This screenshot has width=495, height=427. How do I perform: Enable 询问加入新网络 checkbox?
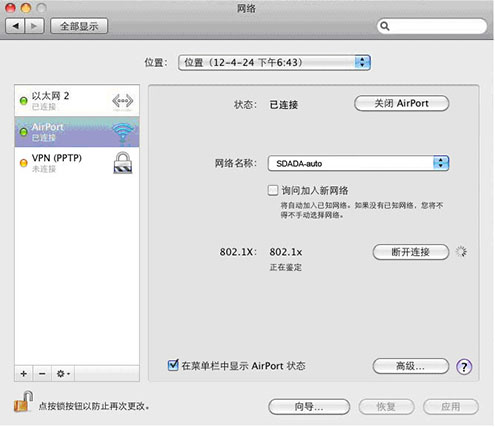coord(273,190)
